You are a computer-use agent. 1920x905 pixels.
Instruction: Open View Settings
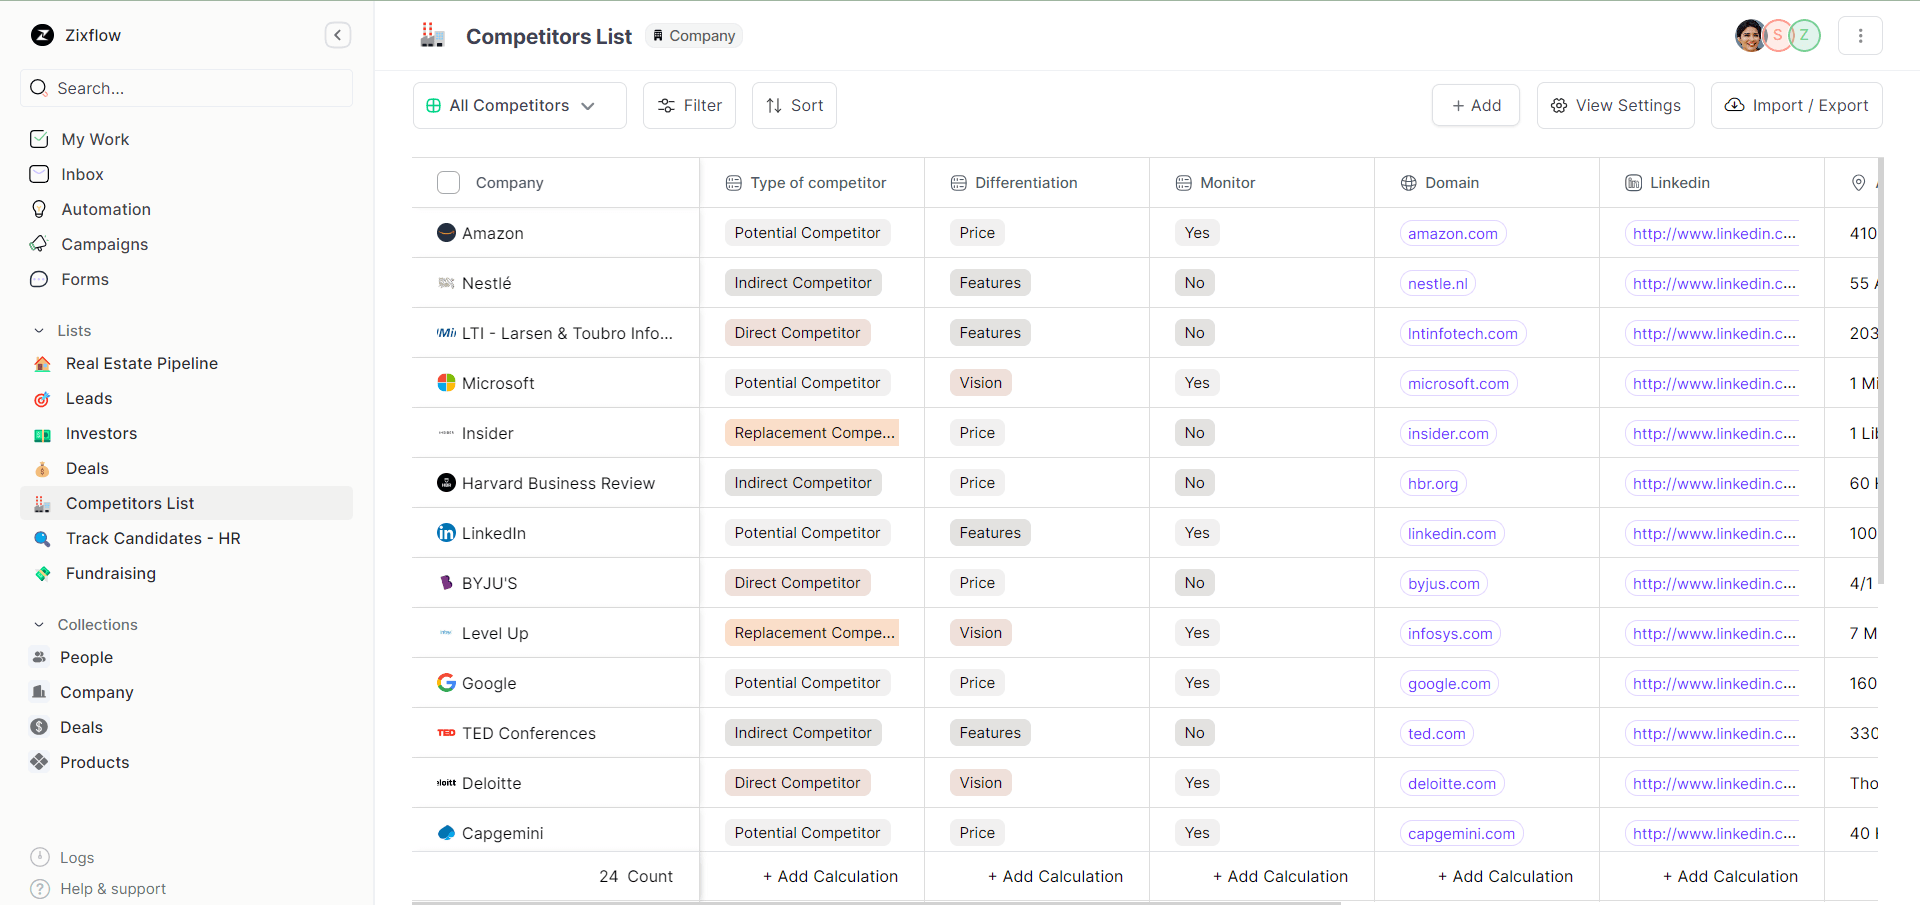pyautogui.click(x=1614, y=105)
